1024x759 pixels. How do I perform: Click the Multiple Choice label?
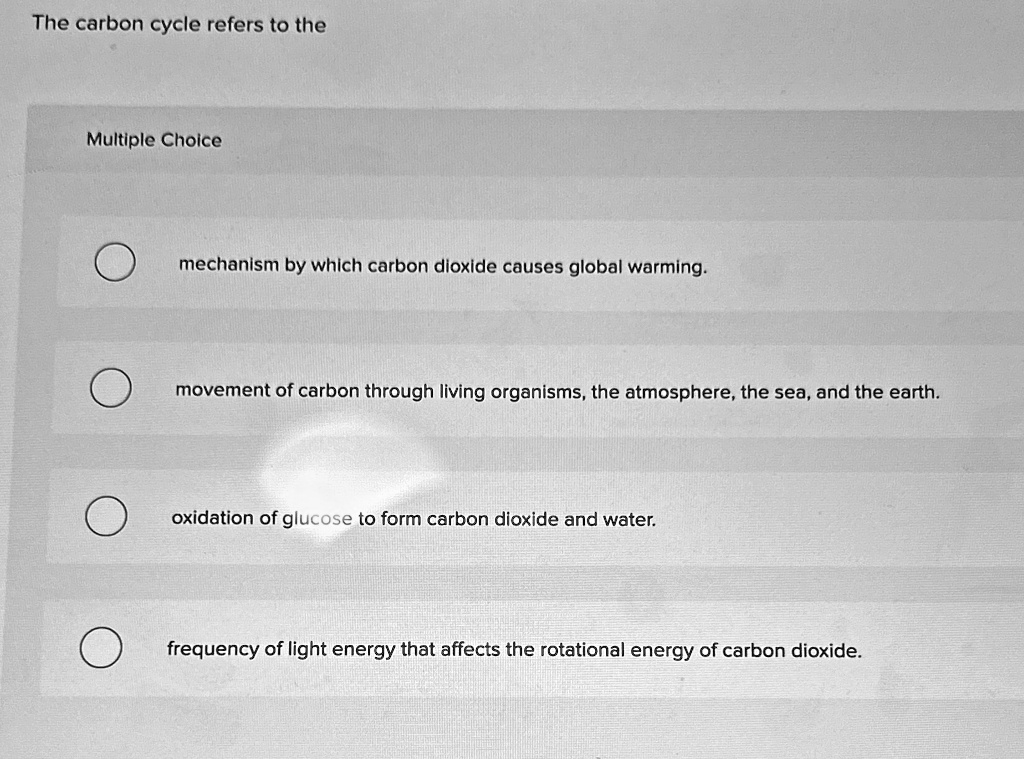[154, 140]
